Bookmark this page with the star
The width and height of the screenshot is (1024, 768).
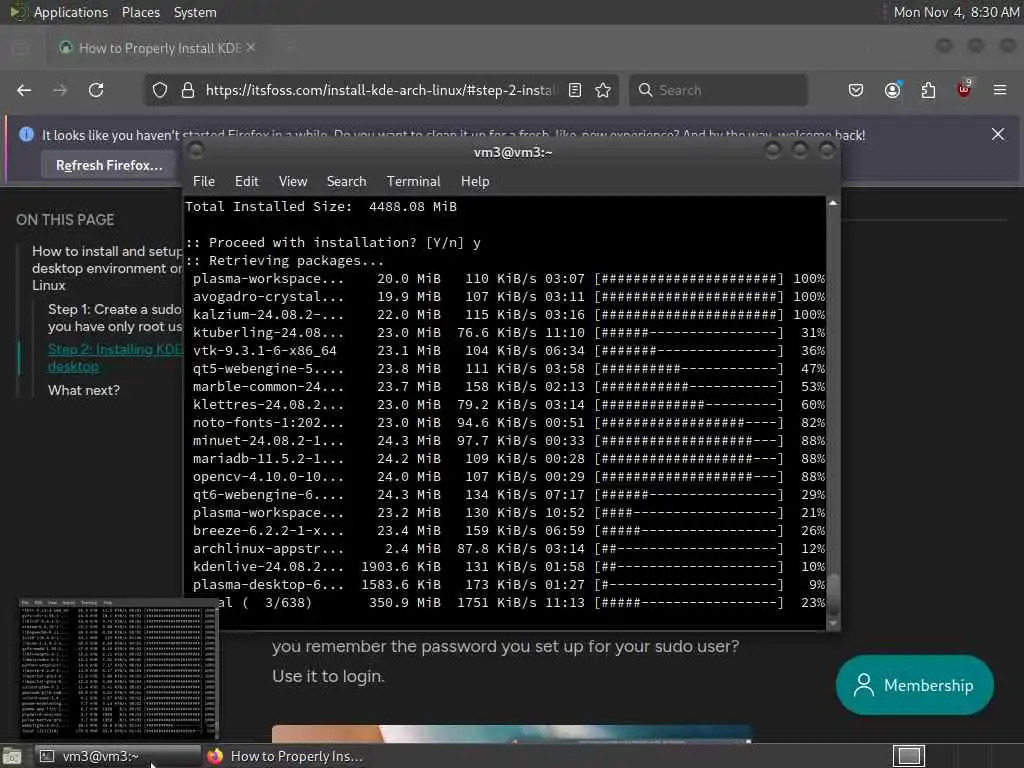(x=603, y=90)
